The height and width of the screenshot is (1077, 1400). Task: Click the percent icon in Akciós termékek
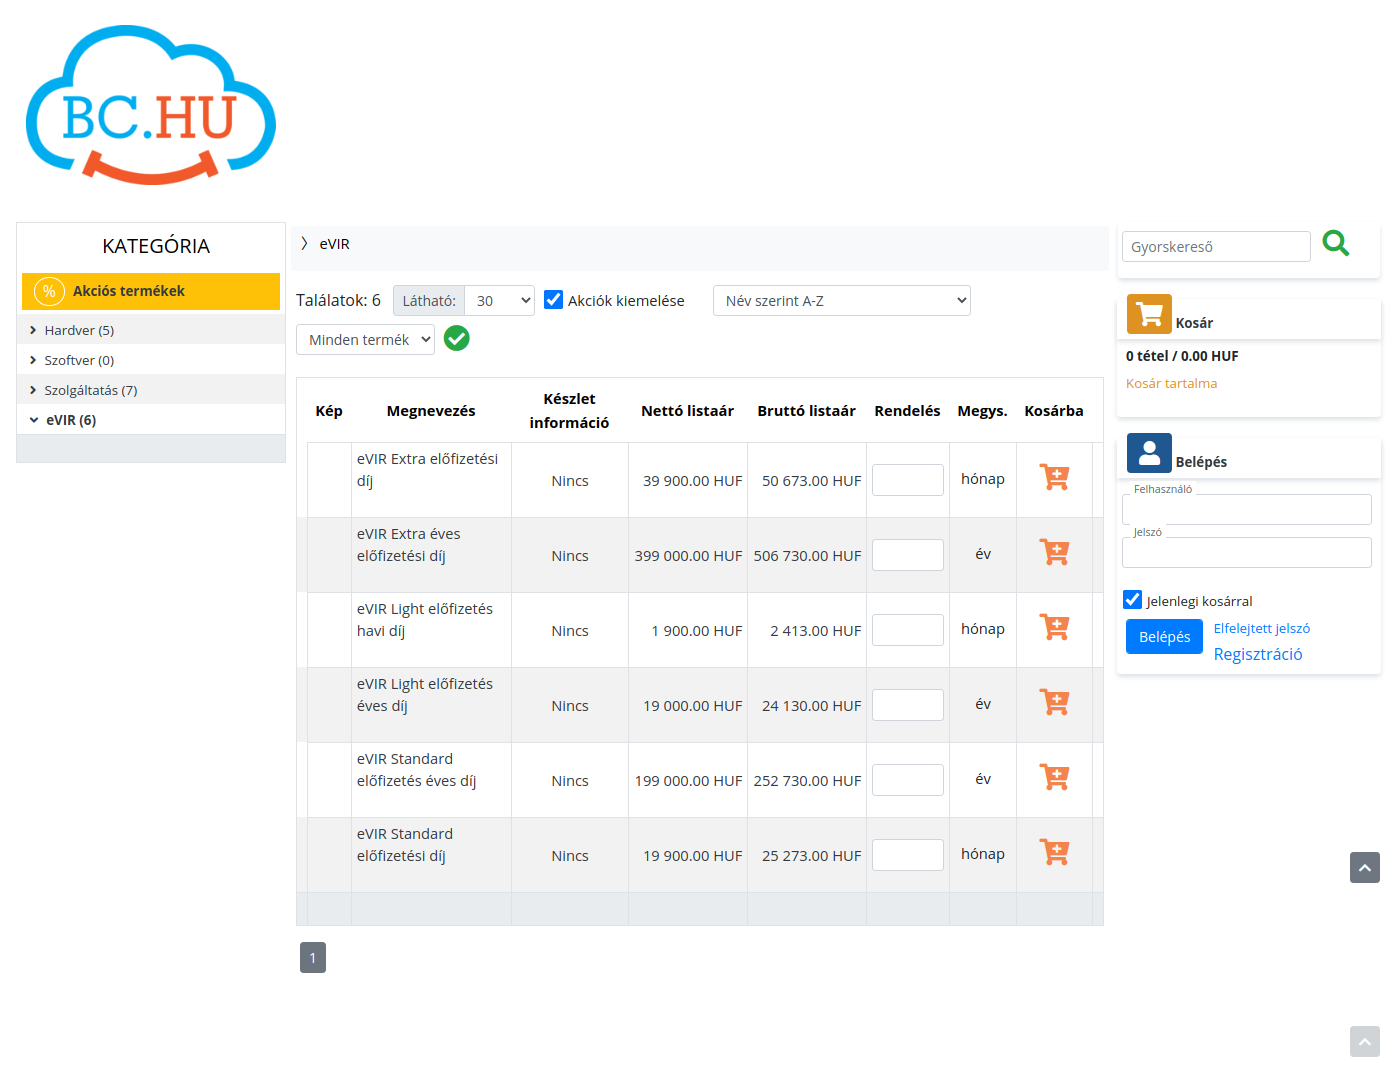click(x=49, y=292)
